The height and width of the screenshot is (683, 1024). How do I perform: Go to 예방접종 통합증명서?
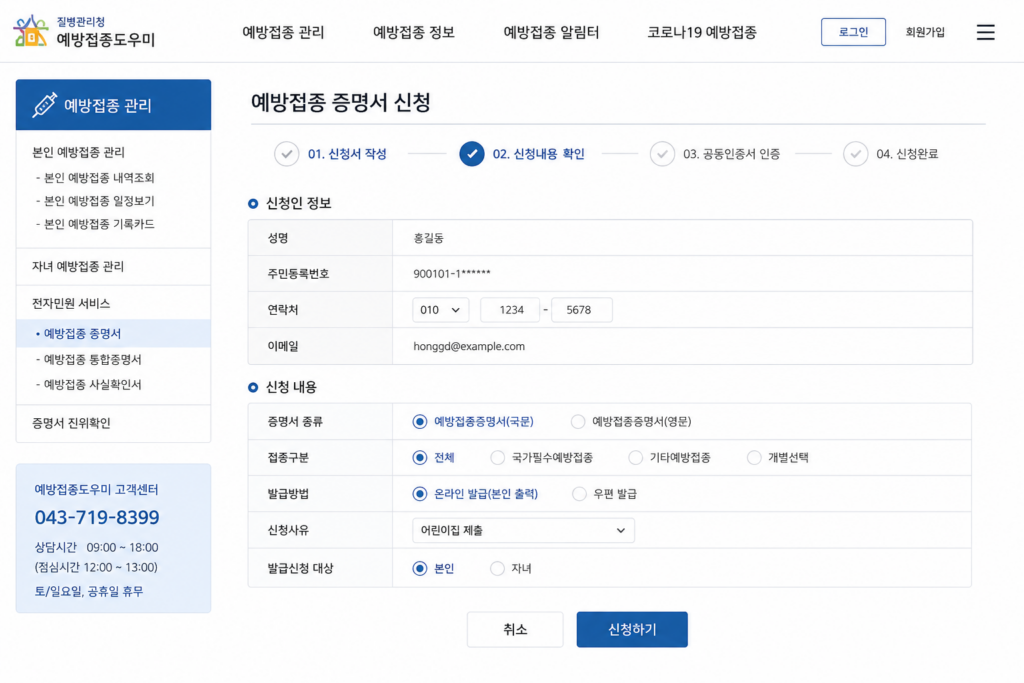89,360
